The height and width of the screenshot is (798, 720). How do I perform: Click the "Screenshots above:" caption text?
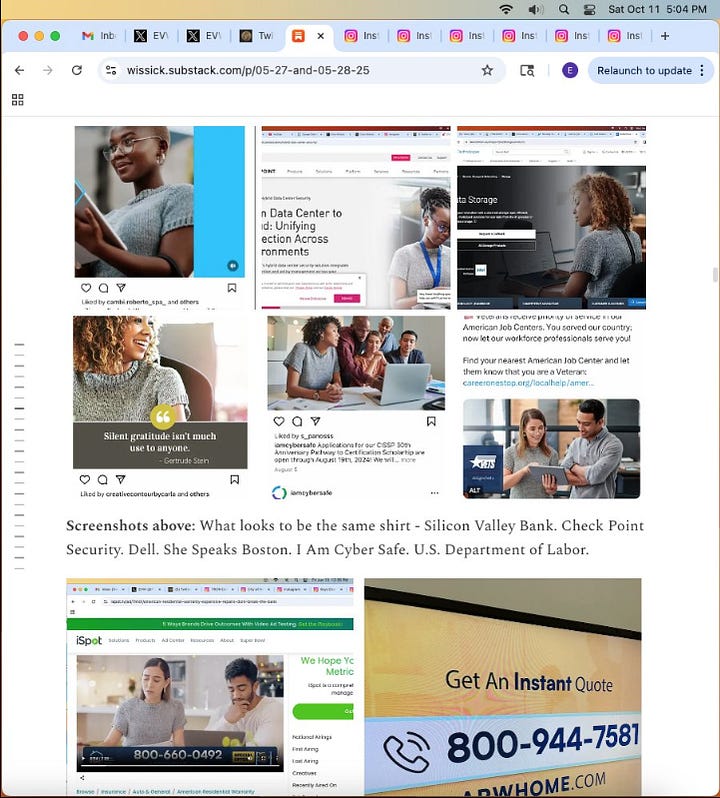point(131,525)
